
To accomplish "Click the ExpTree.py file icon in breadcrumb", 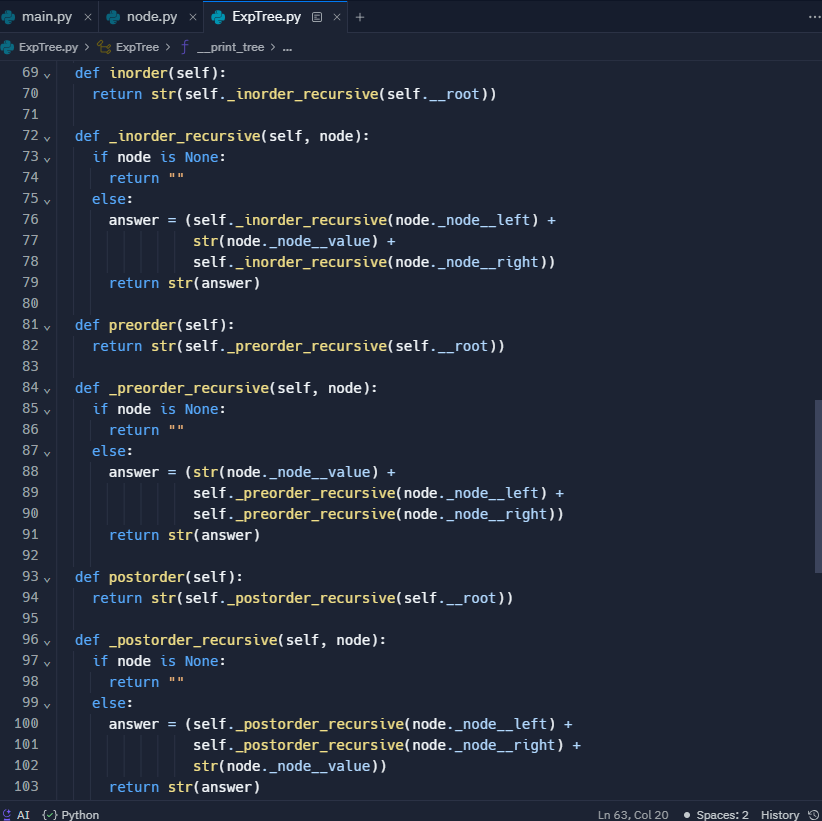I will [x=9, y=46].
